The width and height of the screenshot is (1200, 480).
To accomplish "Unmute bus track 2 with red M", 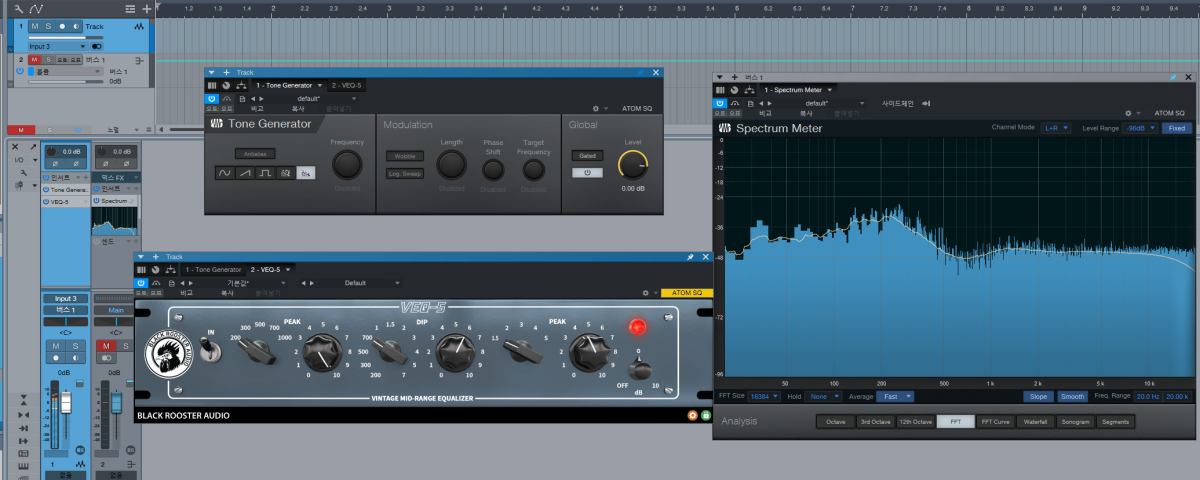I will point(36,60).
